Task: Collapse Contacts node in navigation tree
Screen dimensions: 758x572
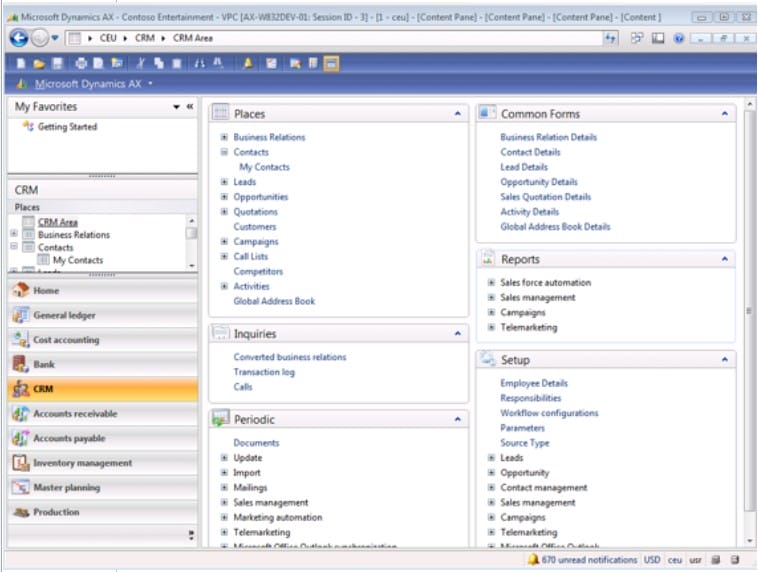Action: [14, 246]
